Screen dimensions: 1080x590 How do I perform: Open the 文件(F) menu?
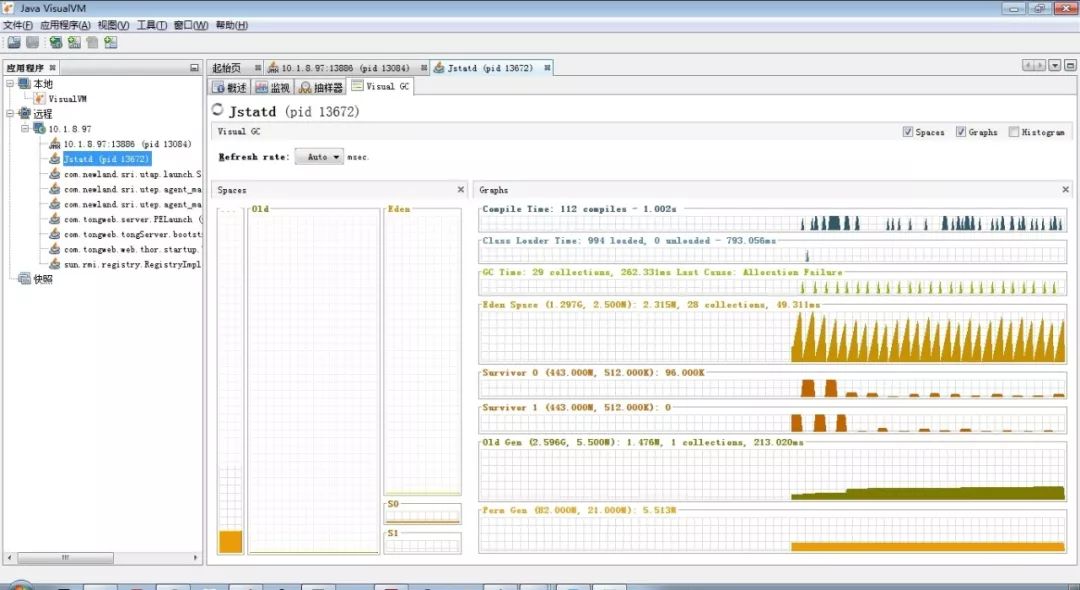18,25
